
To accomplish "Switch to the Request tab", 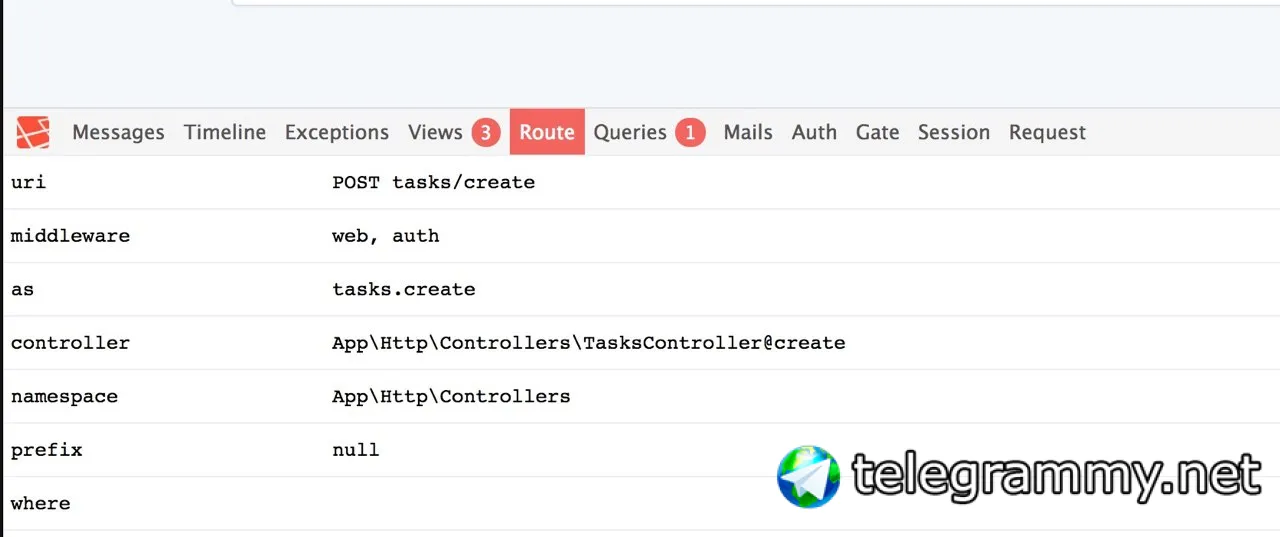I will [x=1047, y=132].
